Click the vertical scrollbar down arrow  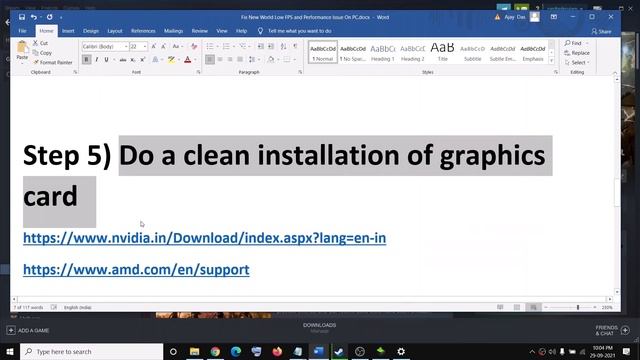617,292
